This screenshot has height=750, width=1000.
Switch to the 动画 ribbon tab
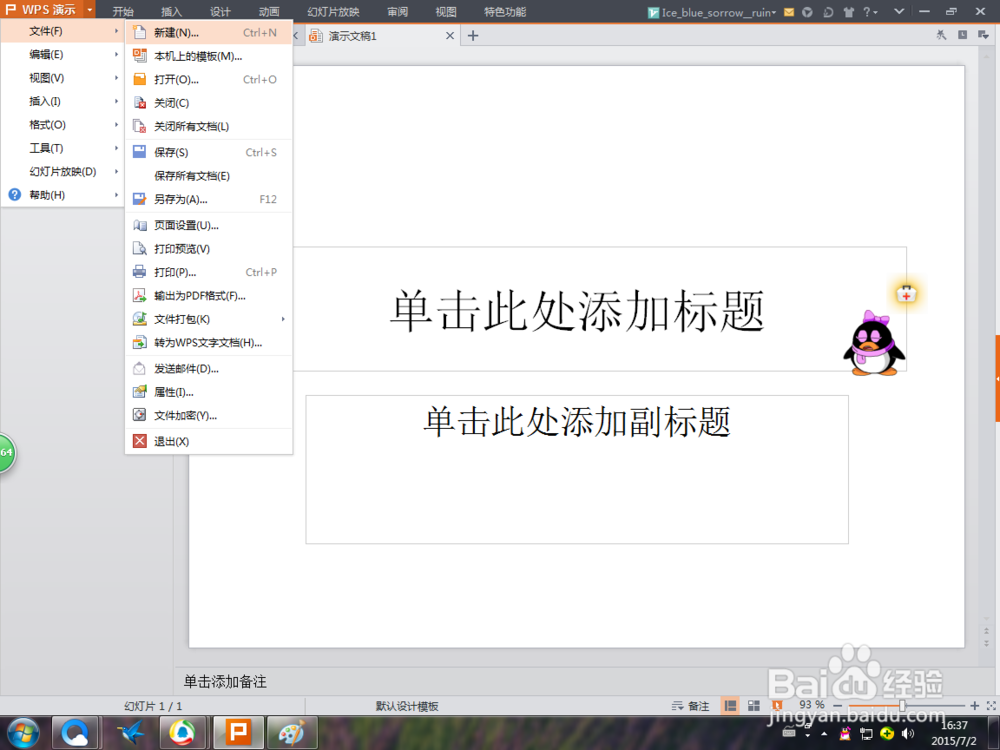[268, 11]
